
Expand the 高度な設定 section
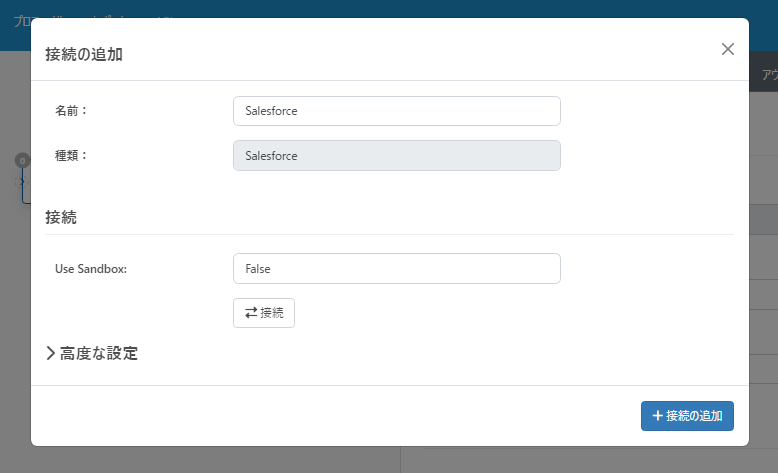[x=98, y=353]
